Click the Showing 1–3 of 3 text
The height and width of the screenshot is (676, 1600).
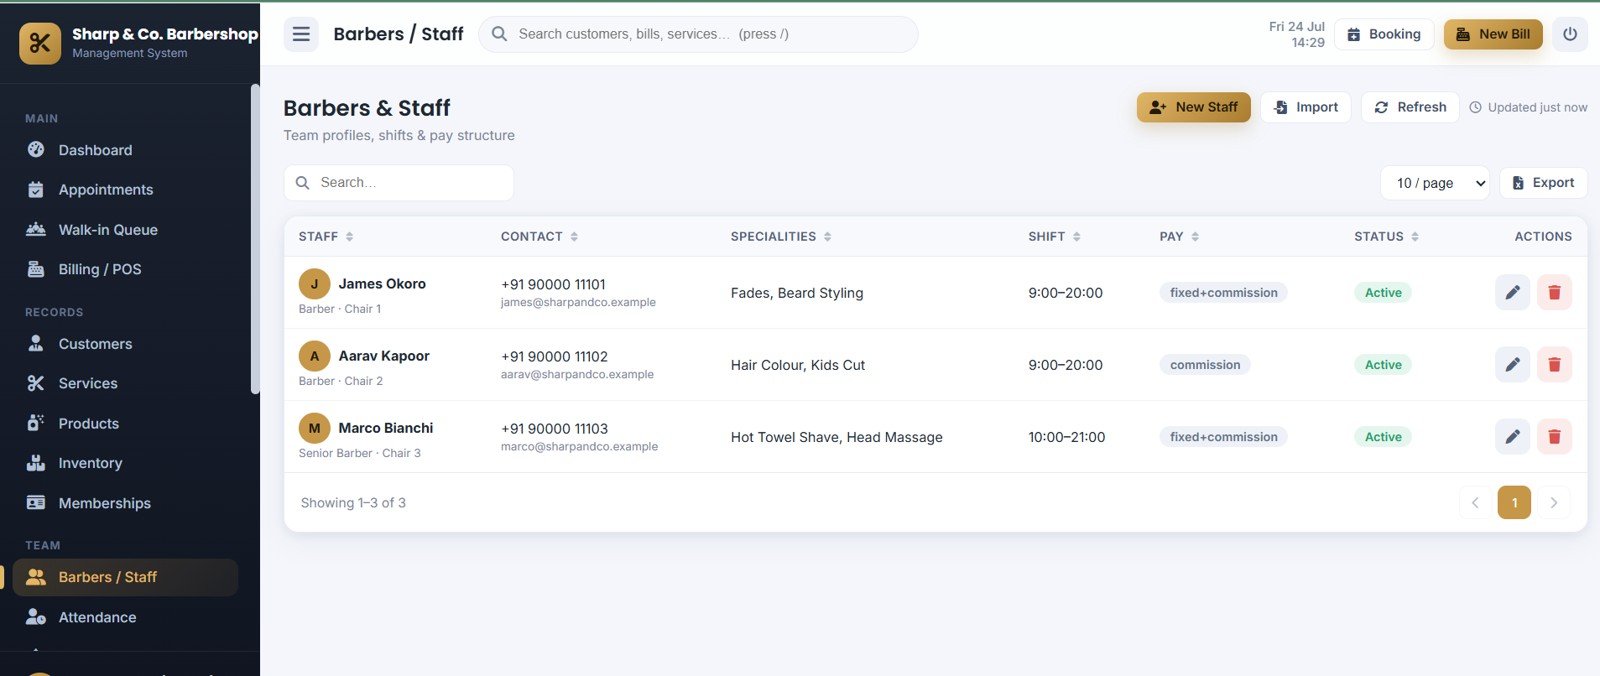(353, 503)
